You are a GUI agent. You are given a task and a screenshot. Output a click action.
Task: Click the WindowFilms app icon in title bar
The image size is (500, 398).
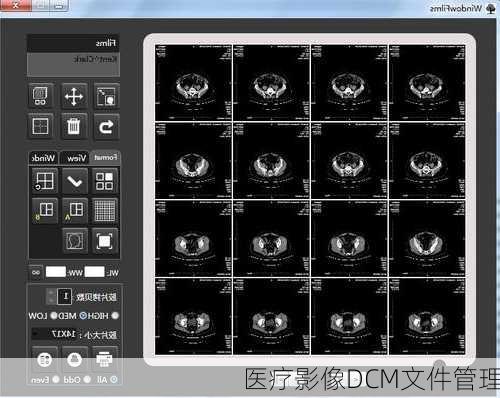click(x=491, y=9)
